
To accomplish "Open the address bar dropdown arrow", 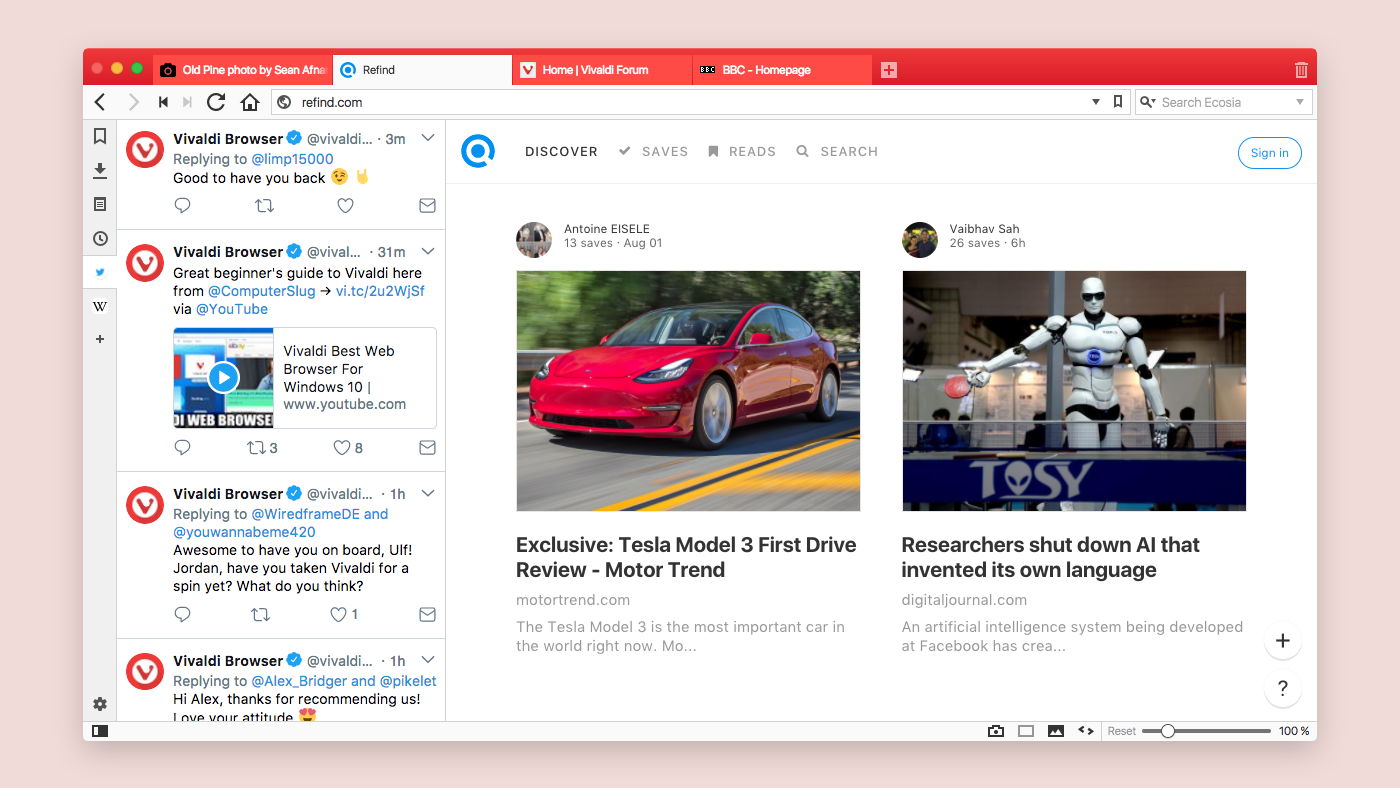I will point(1096,102).
